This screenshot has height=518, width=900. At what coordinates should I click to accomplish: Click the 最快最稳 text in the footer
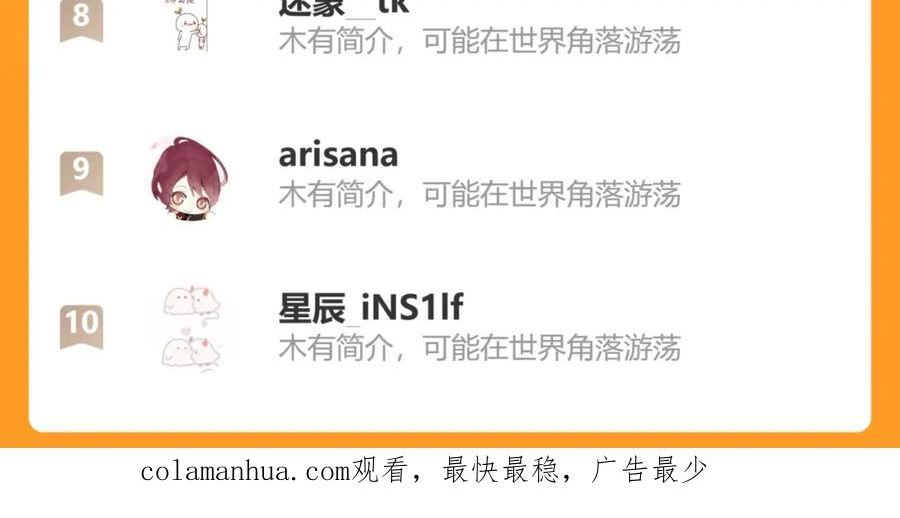tap(501, 470)
